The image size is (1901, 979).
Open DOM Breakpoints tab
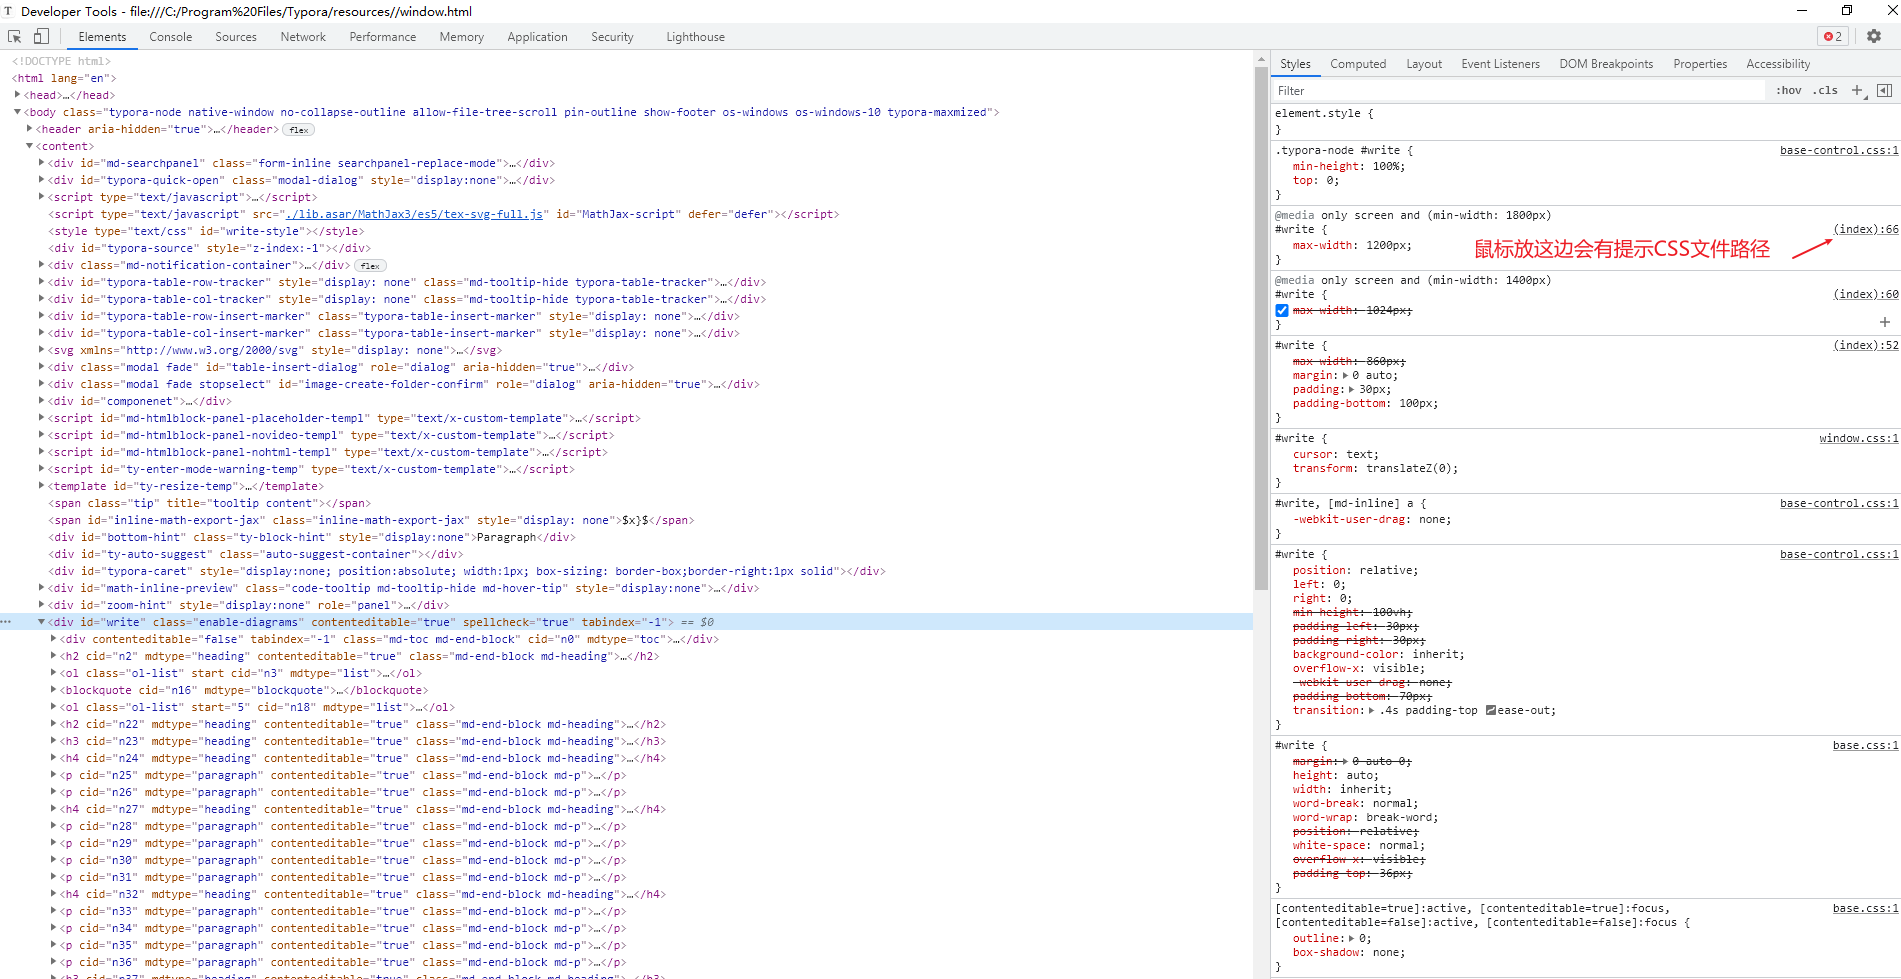[1606, 64]
